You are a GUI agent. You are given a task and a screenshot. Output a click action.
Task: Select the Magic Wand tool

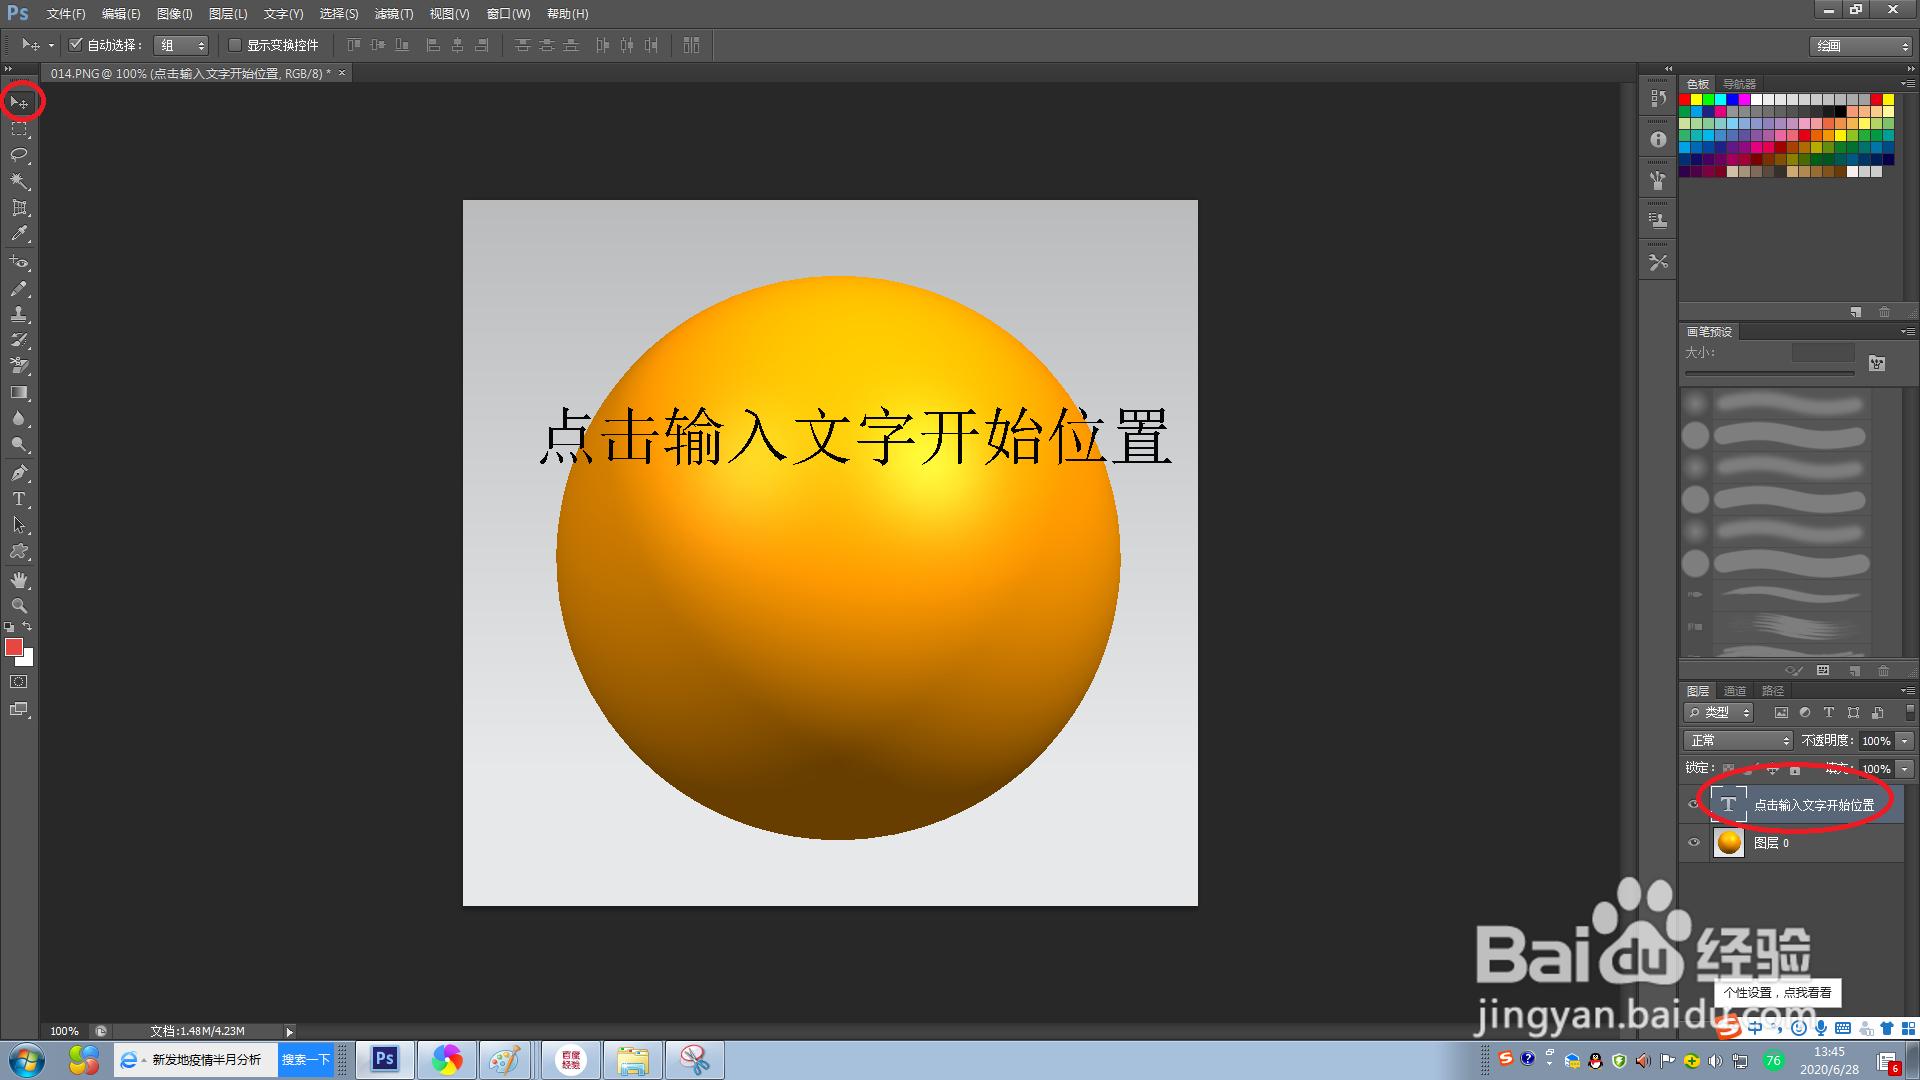[x=19, y=181]
